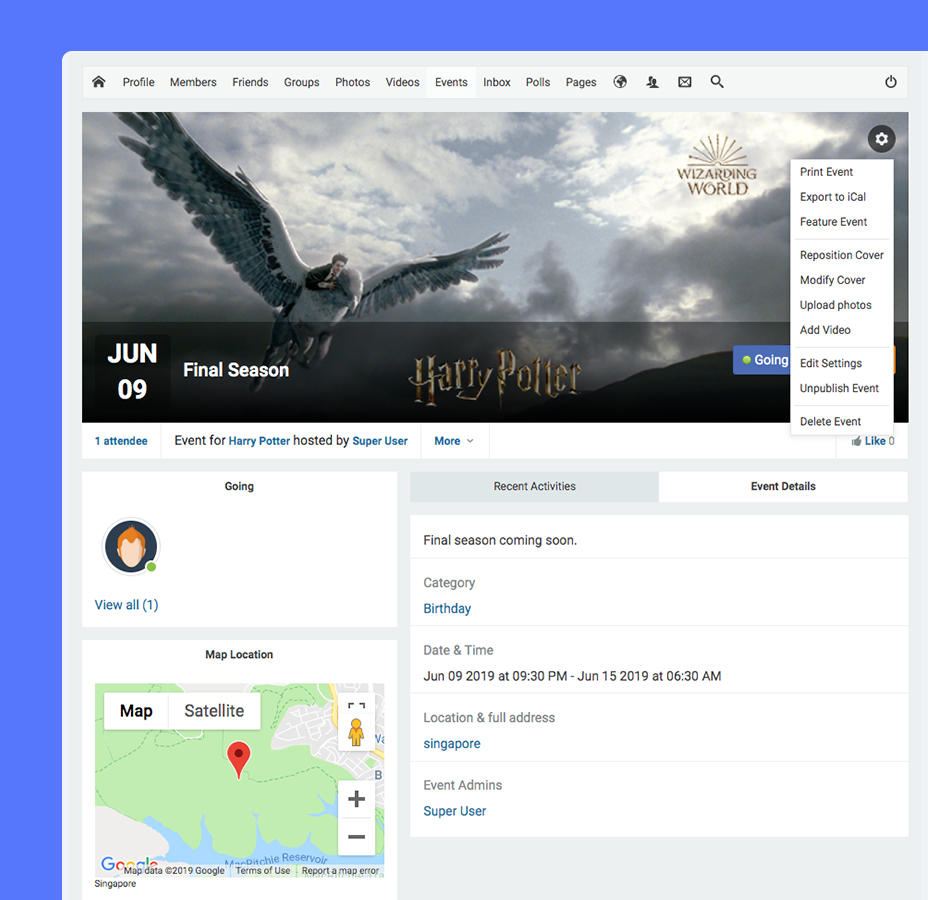Open the envelope messages icon

tap(685, 82)
